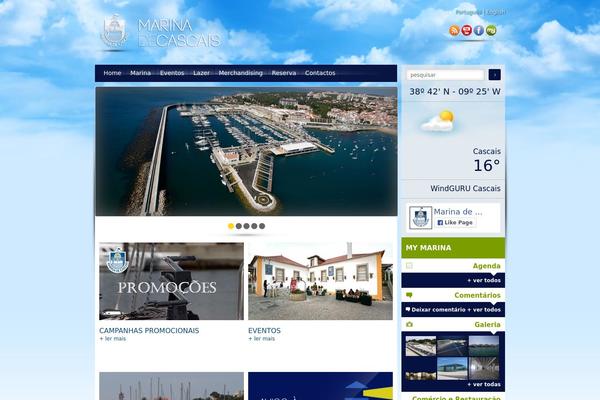Switch language to English
This screenshot has height=400, width=600.
pyautogui.click(x=496, y=12)
